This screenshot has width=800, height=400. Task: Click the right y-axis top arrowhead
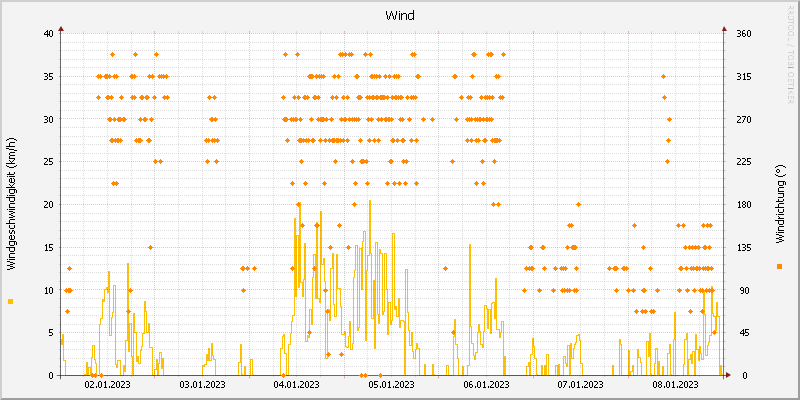[x=724, y=29]
